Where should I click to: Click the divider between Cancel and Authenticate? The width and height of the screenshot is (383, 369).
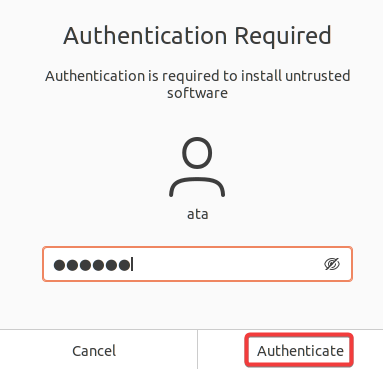197,349
